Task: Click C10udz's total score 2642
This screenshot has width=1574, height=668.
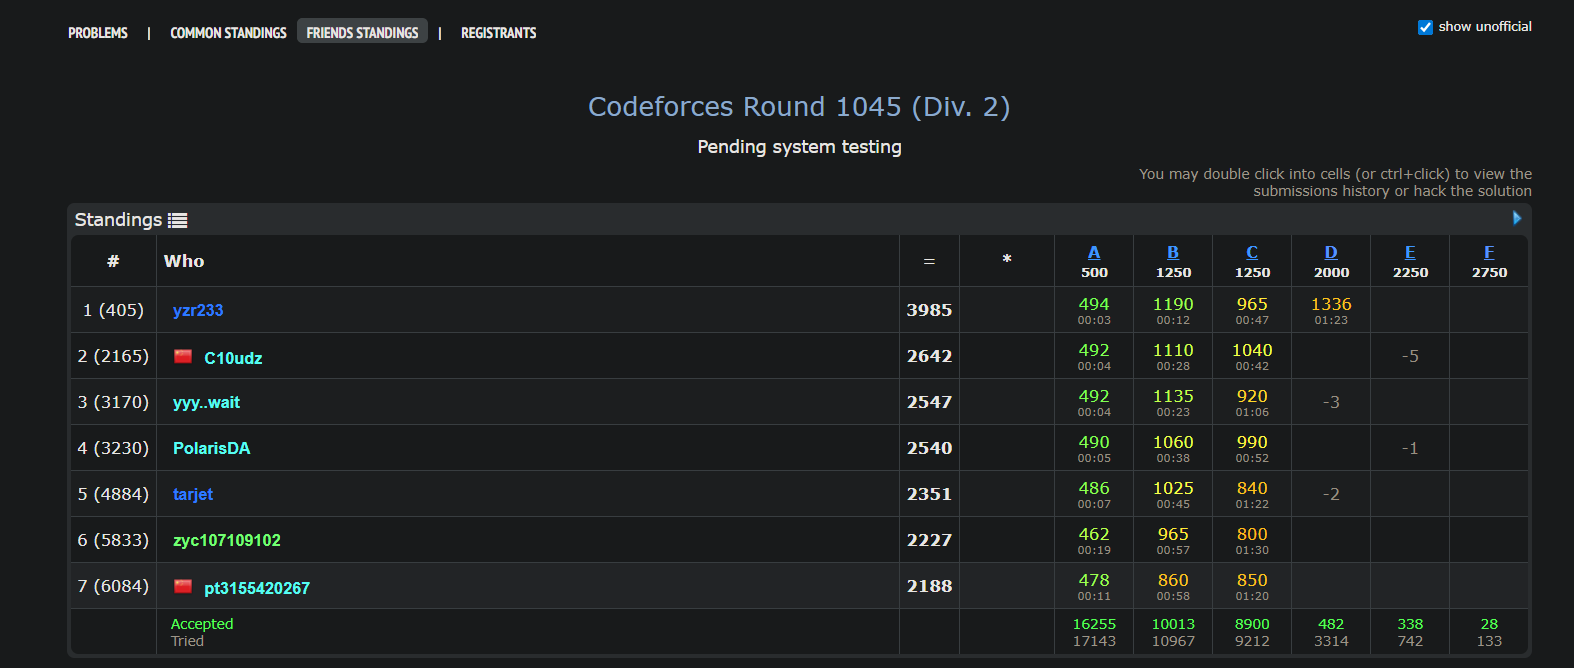Action: tap(929, 356)
